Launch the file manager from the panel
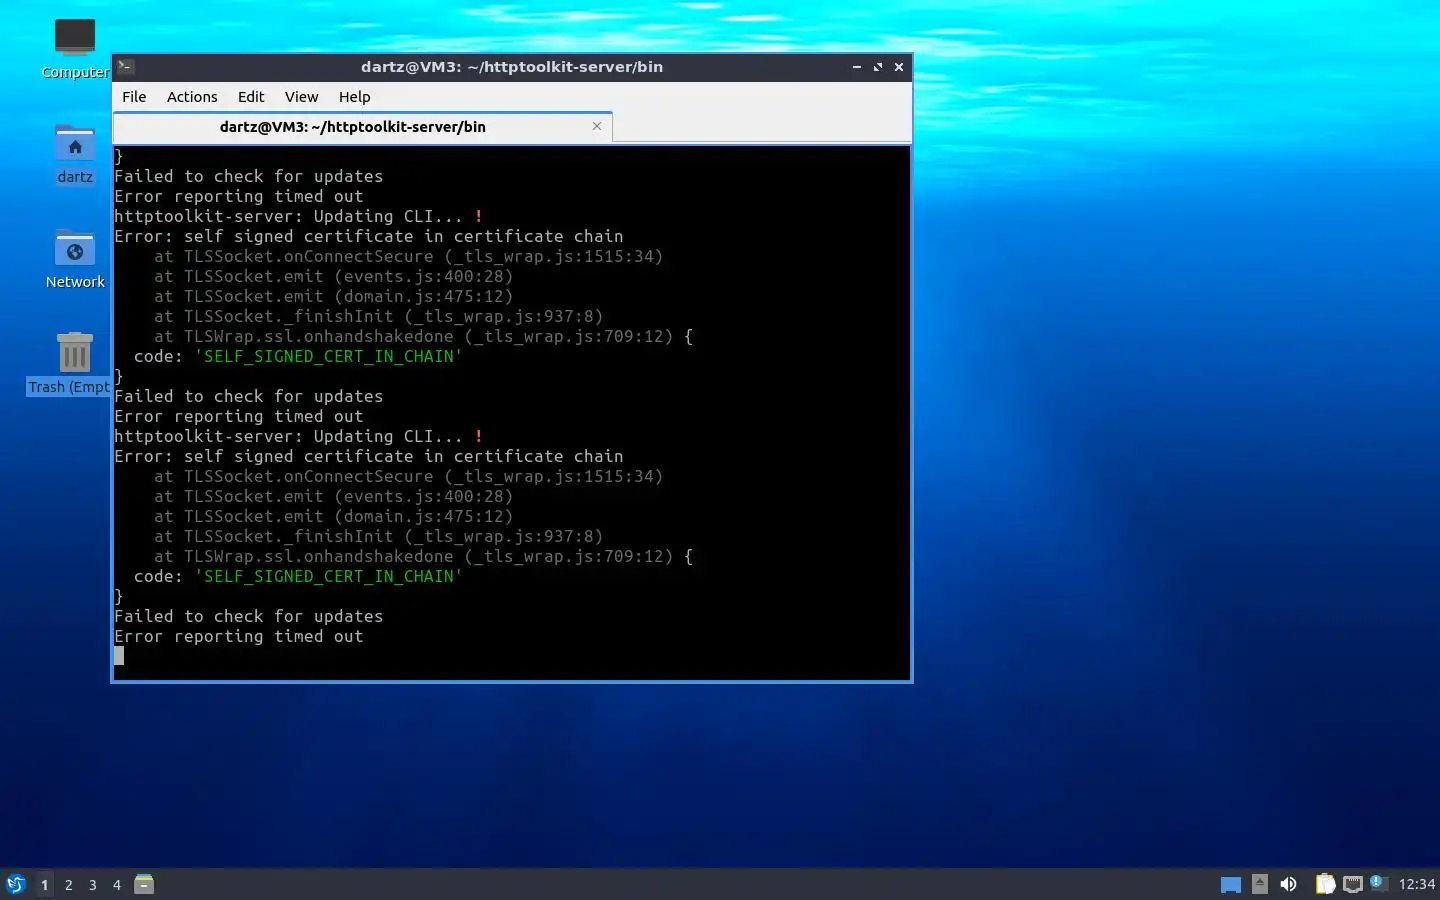 (x=144, y=884)
